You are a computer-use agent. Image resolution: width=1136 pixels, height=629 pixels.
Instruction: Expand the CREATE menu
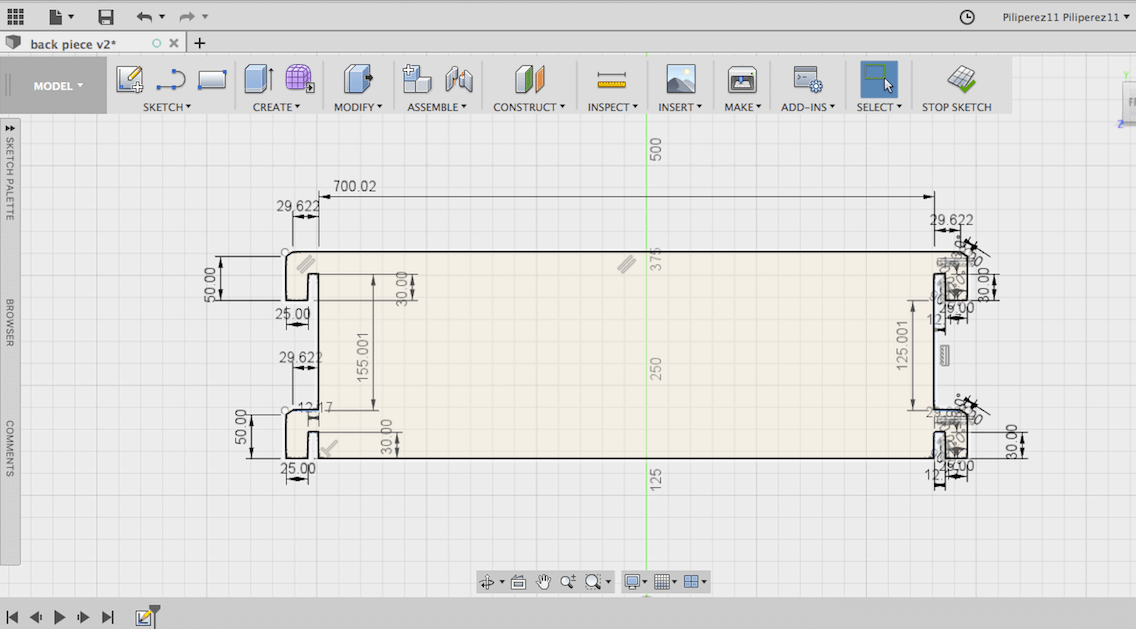[x=276, y=107]
